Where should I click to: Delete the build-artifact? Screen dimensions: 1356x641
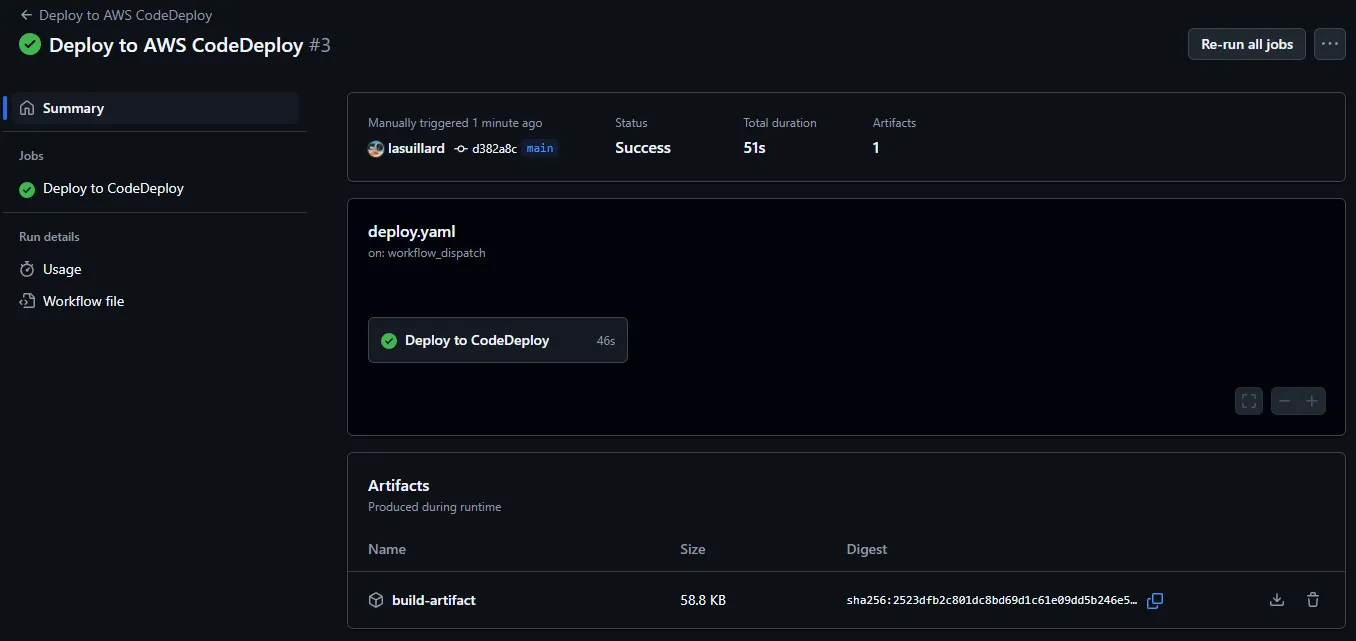(1313, 599)
